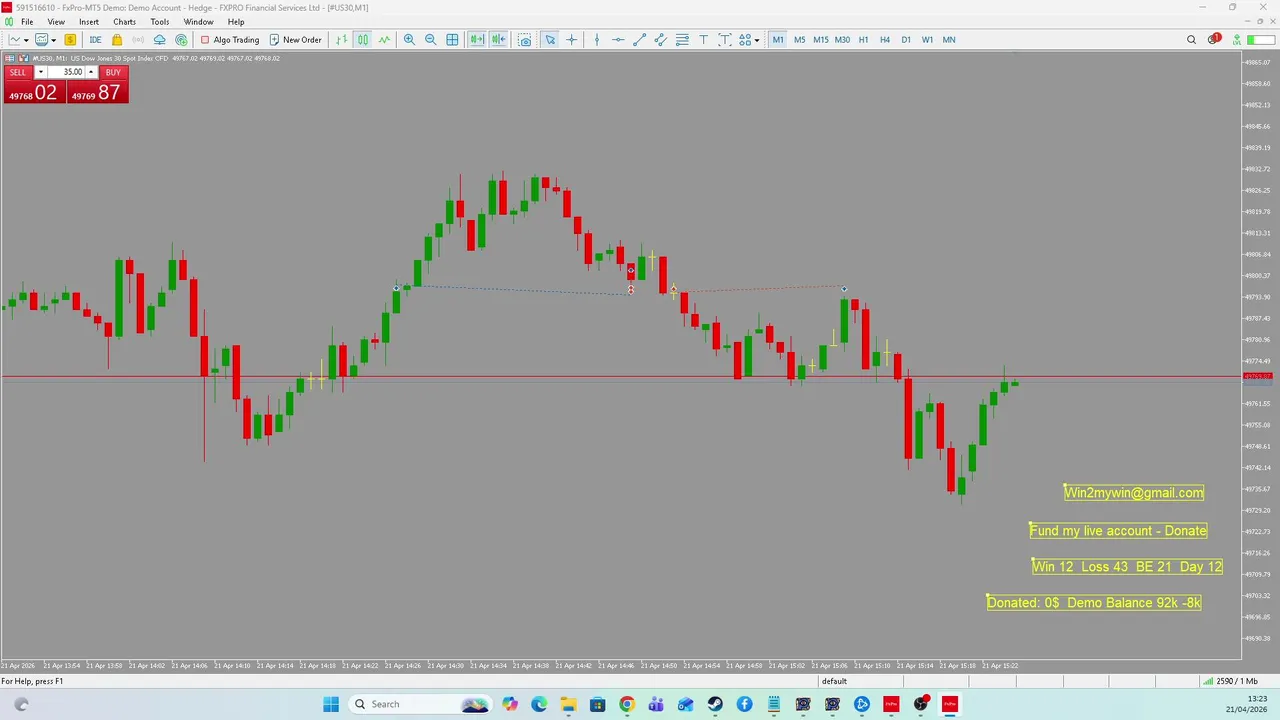Open the Tools menu
The width and height of the screenshot is (1280, 720).
[x=160, y=22]
